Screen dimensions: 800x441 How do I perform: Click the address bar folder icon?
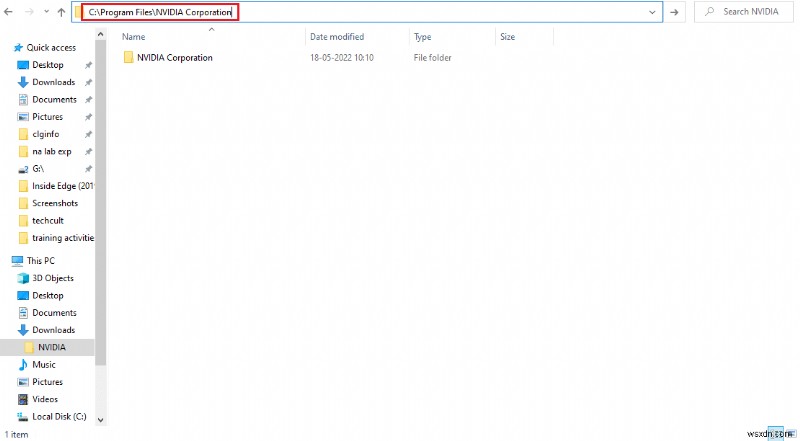(x=77, y=12)
